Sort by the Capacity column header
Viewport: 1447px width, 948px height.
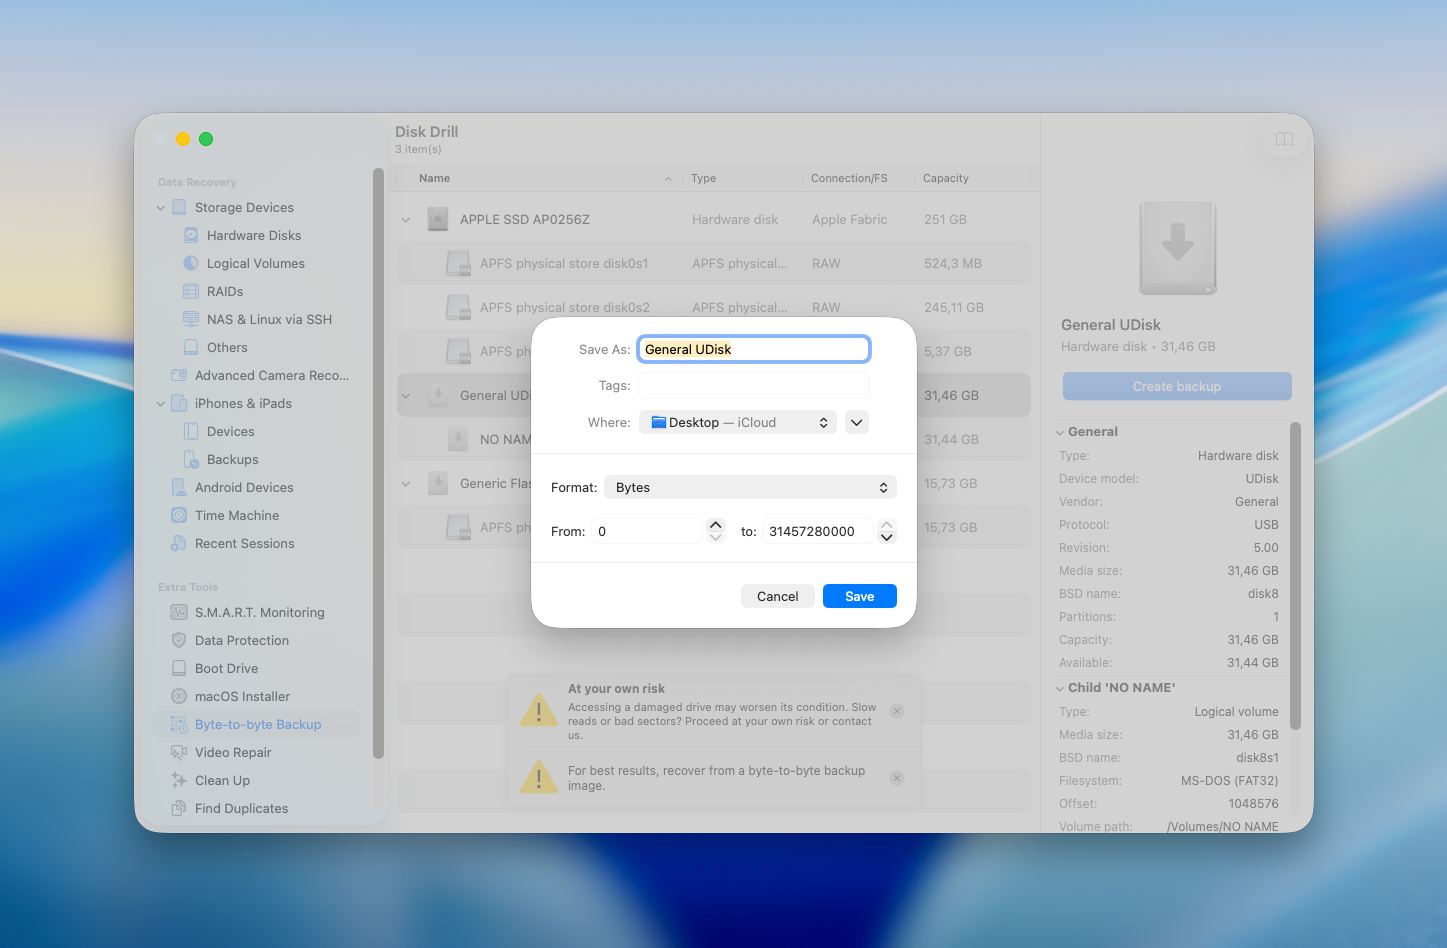click(x=972, y=178)
